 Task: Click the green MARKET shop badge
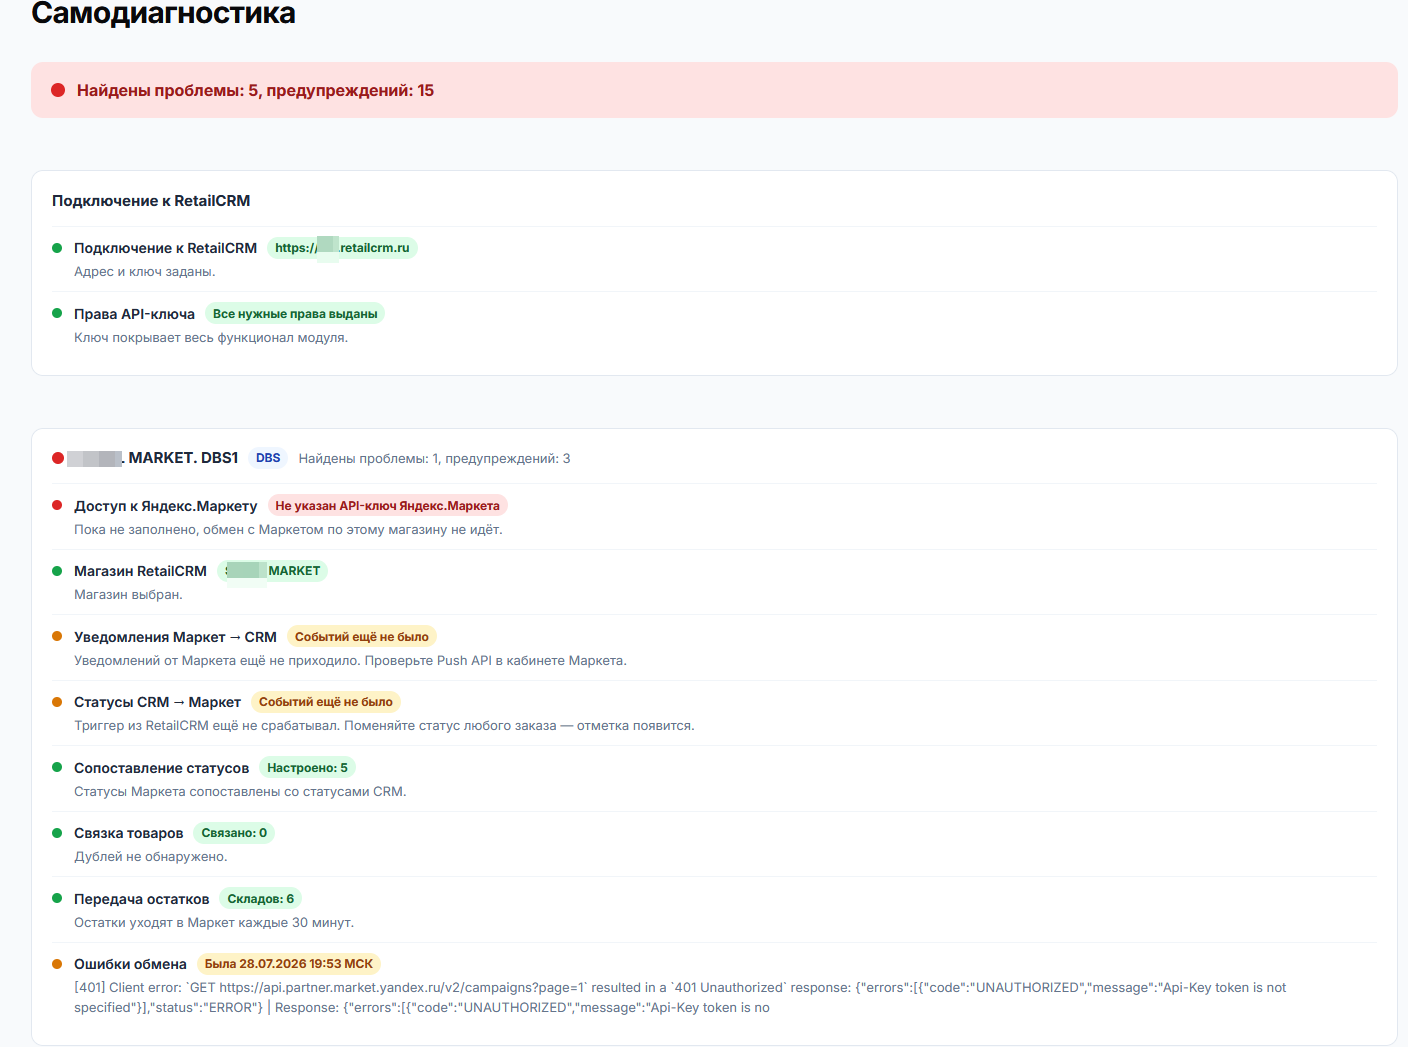(272, 571)
